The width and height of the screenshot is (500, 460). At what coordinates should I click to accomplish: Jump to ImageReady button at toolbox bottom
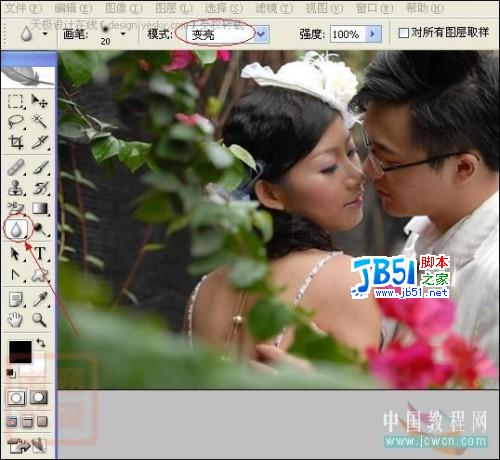point(27,446)
